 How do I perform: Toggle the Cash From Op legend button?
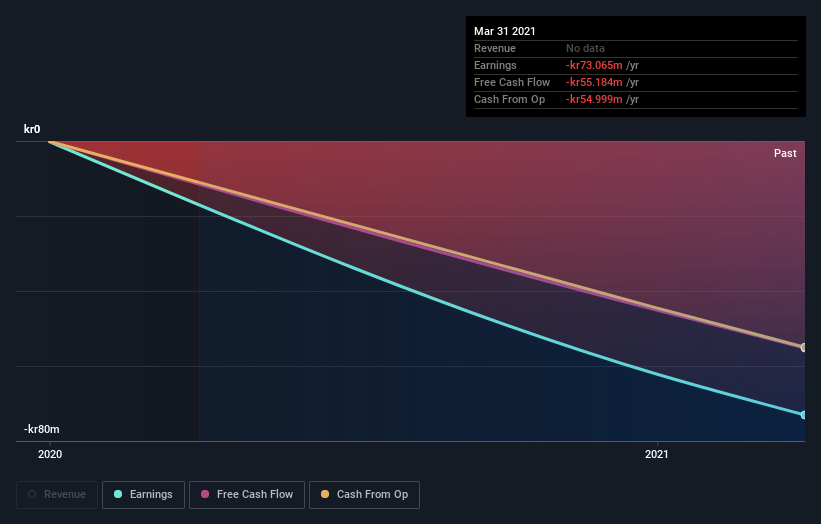(x=364, y=495)
